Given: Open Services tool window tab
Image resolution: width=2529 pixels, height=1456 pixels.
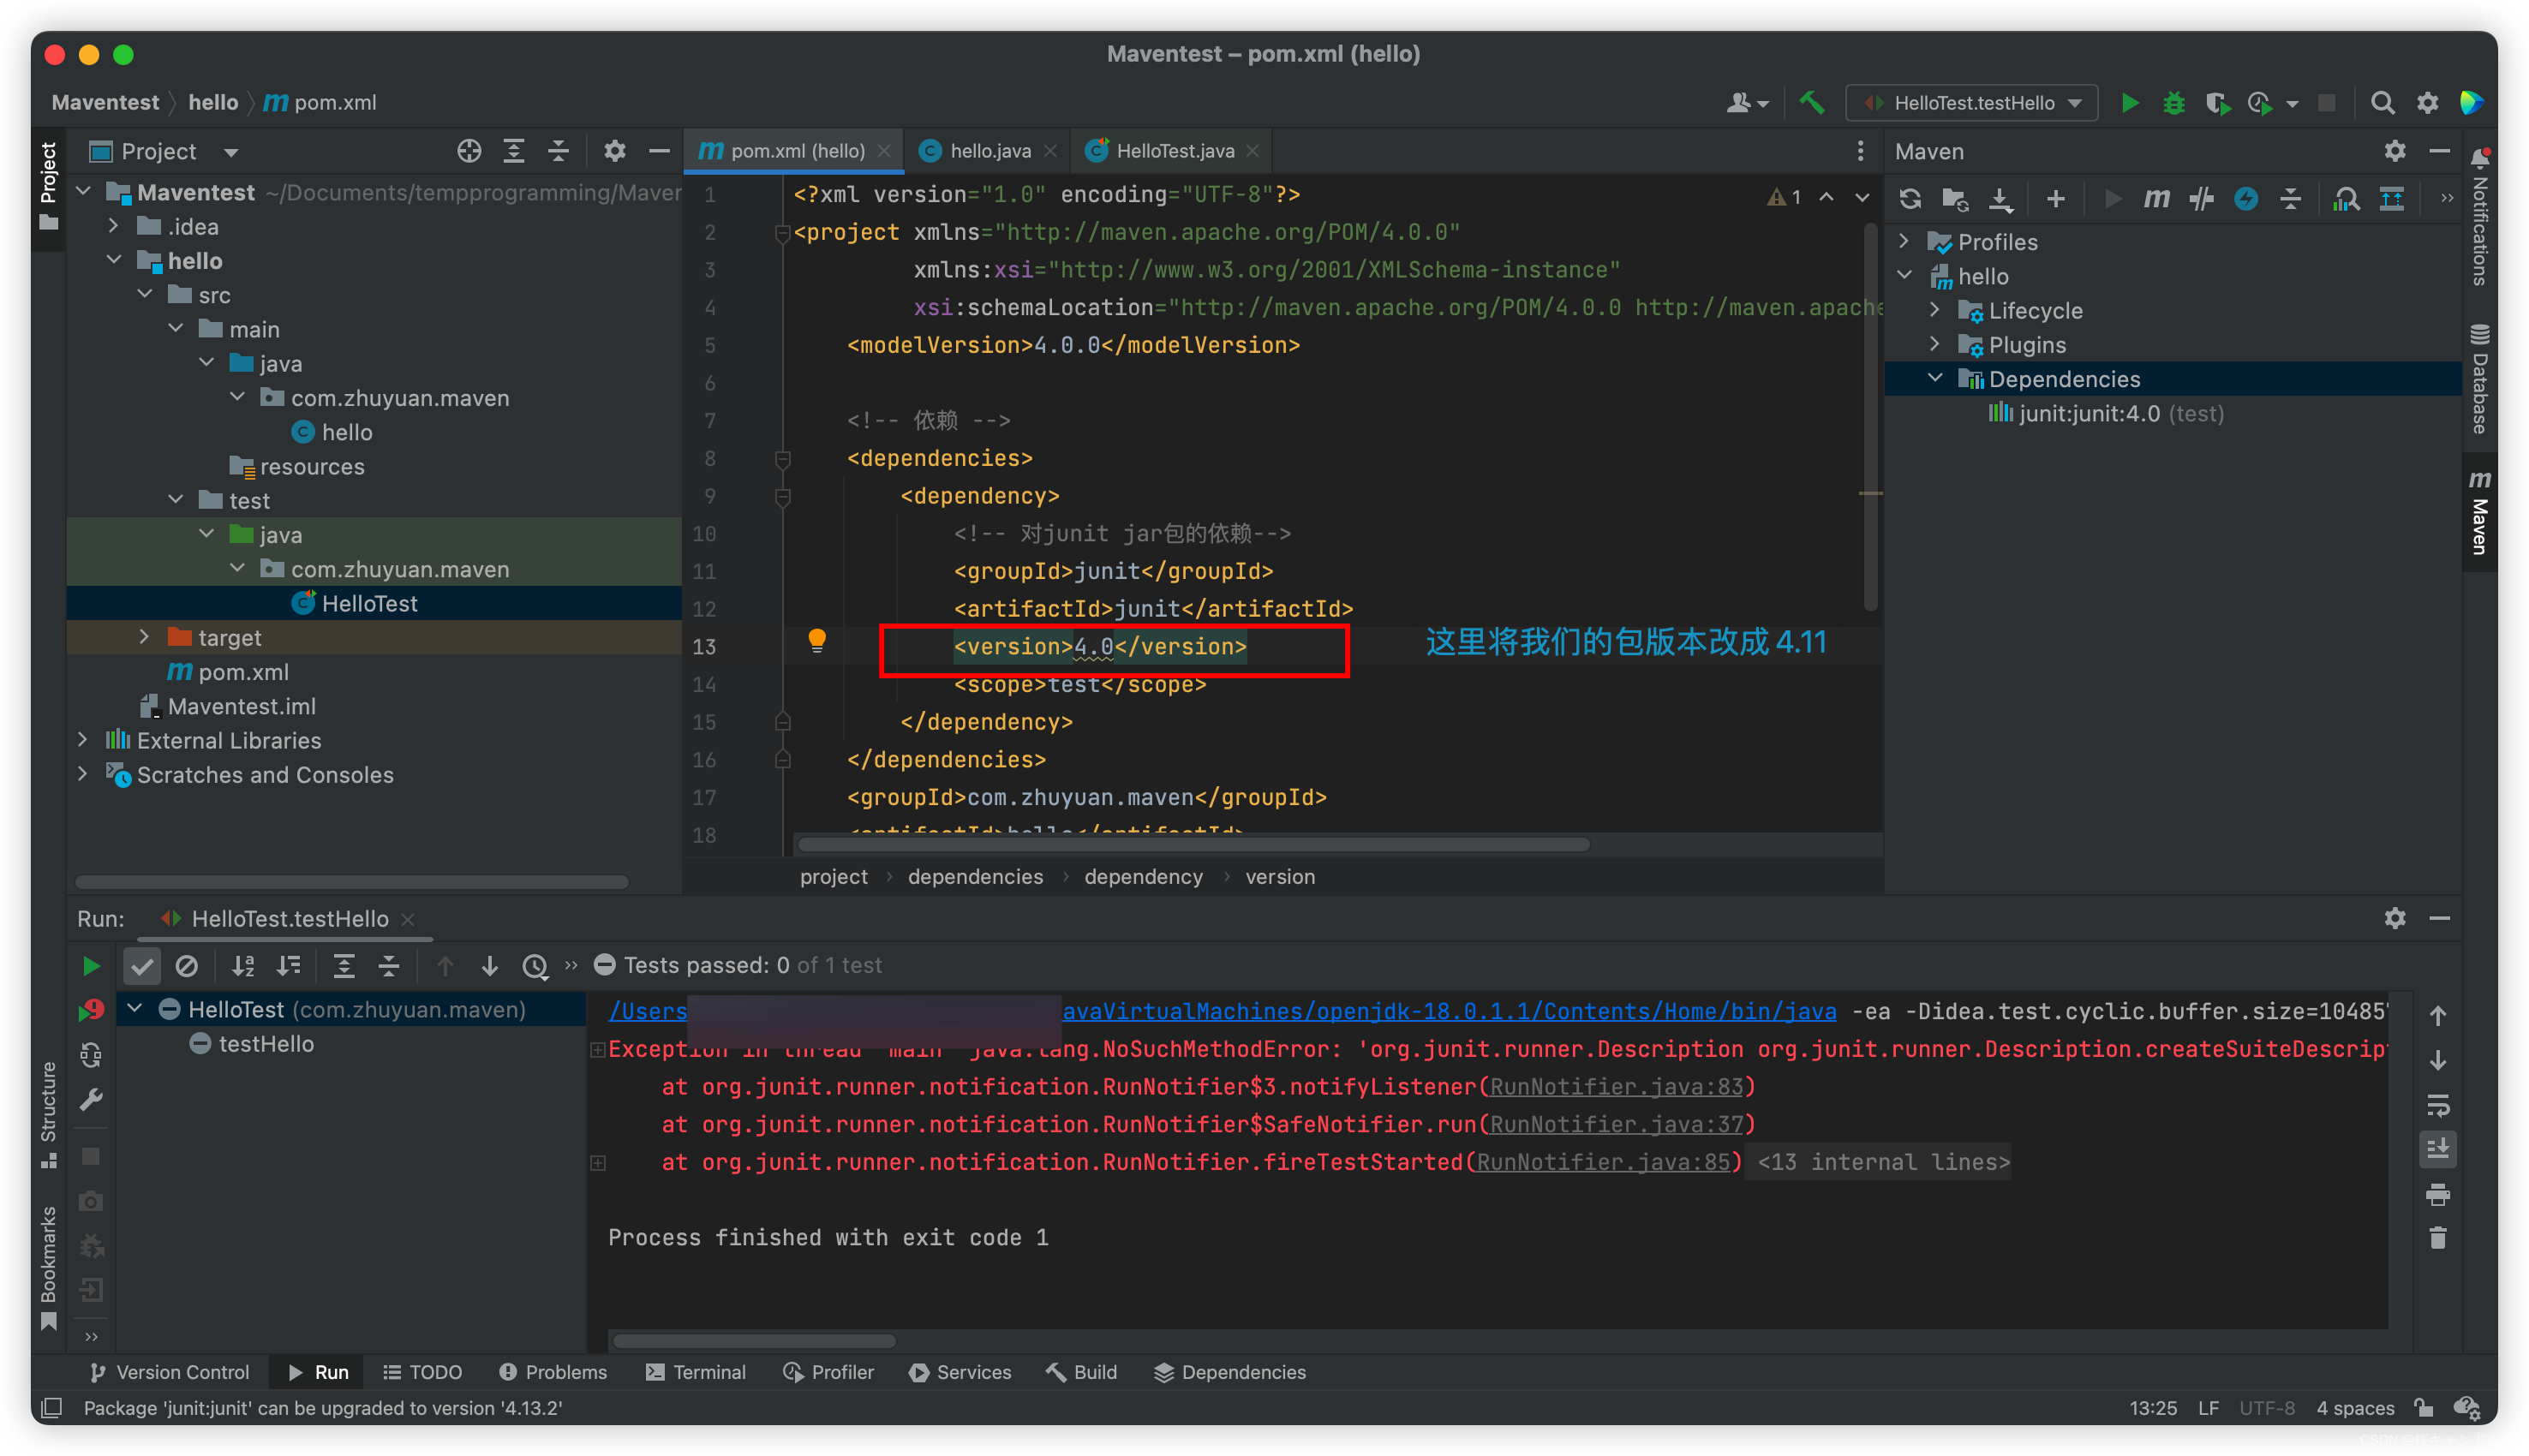Looking at the screenshot, I should [x=960, y=1372].
